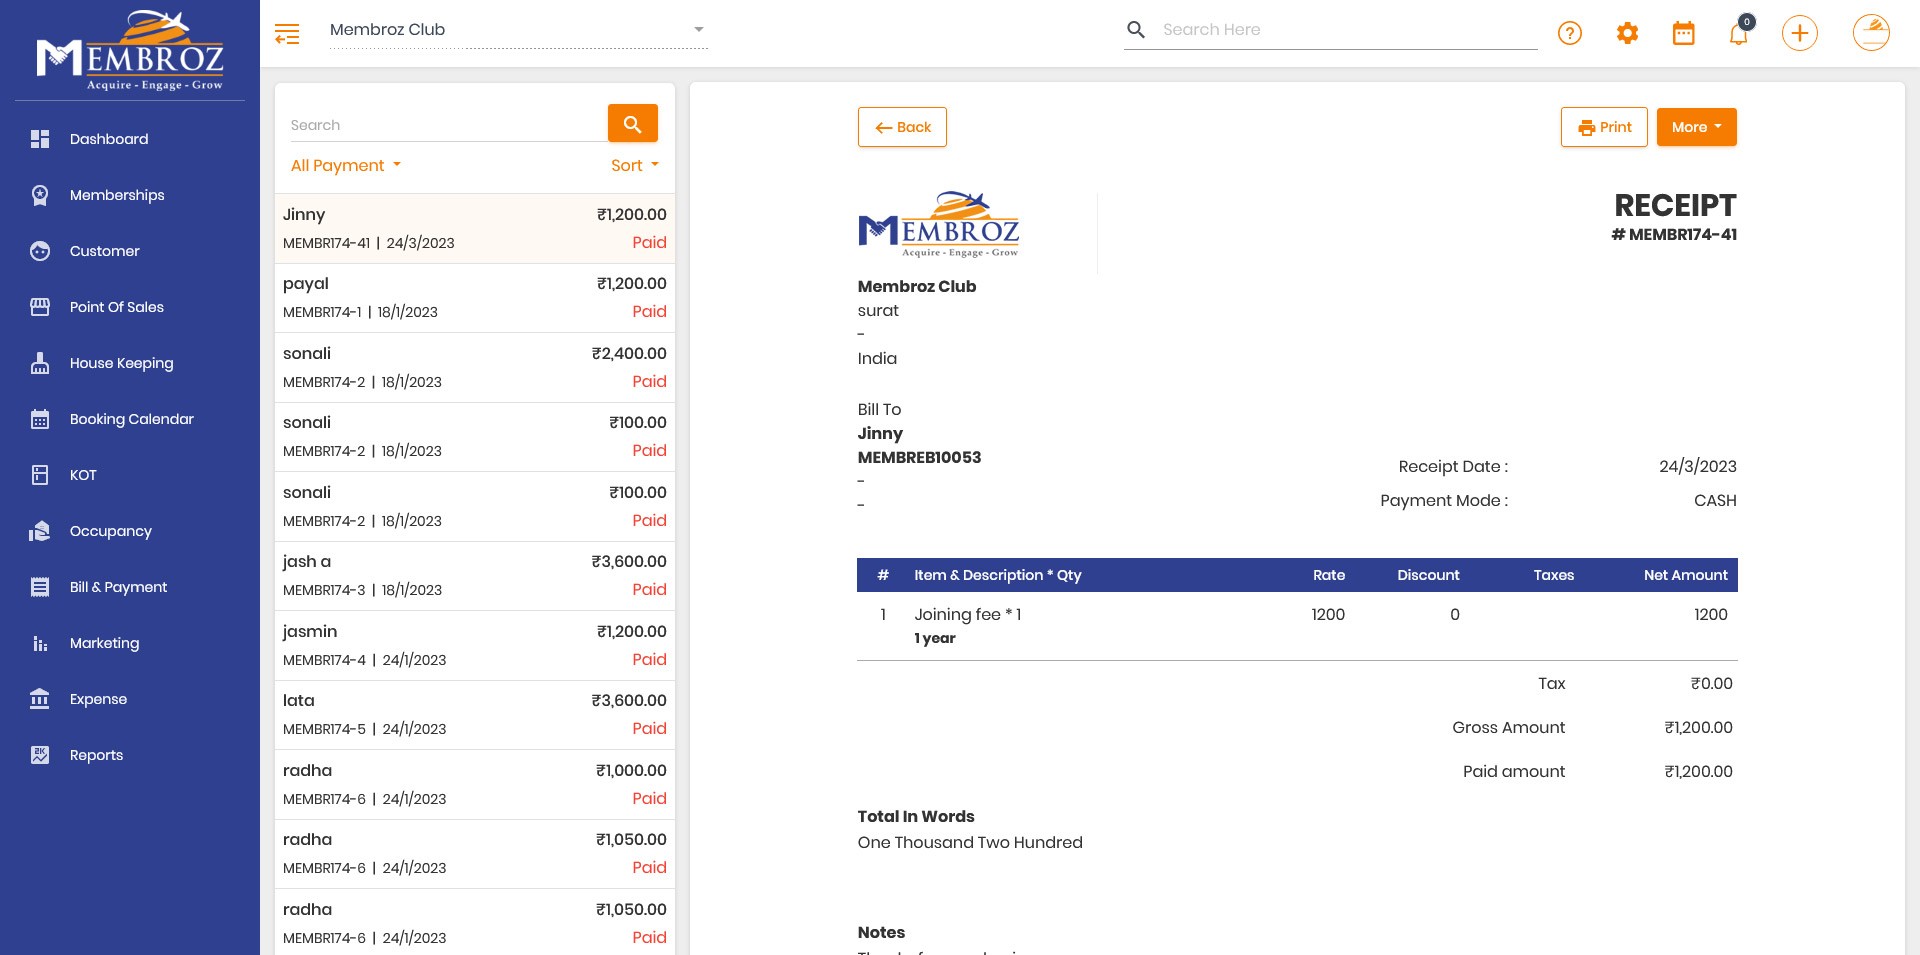
Task: Open jasmin payment MEMBR174-4
Action: tap(475, 645)
